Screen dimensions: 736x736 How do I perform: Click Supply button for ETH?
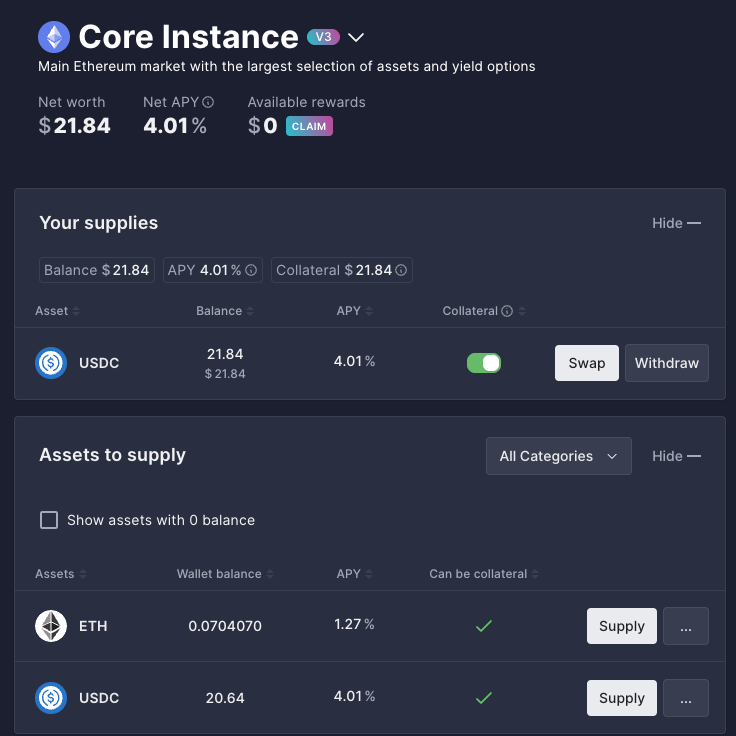point(621,626)
